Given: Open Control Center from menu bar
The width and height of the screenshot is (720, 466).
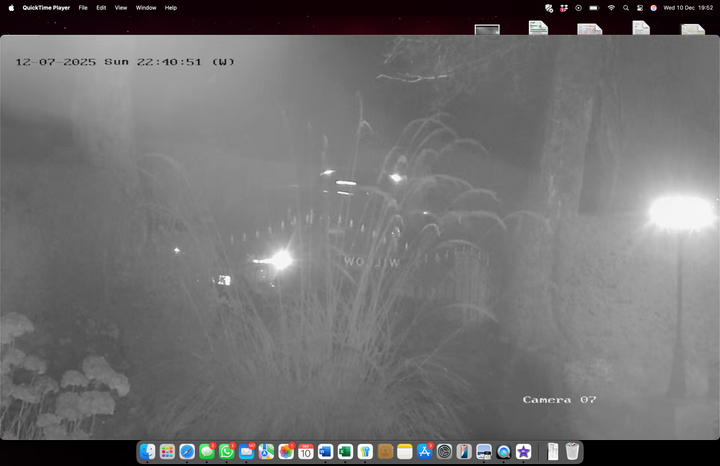Looking at the screenshot, I should tap(640, 7).
